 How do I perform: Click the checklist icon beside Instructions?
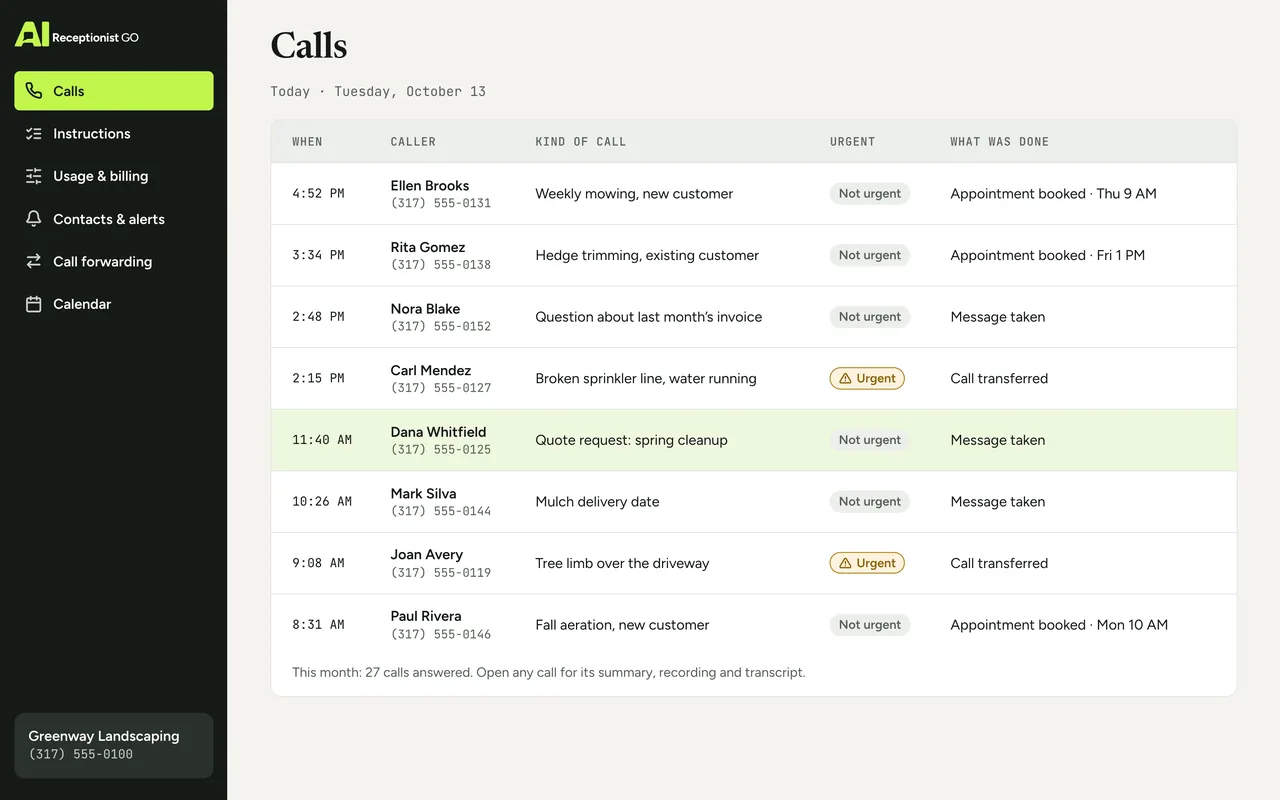pyautogui.click(x=34, y=134)
